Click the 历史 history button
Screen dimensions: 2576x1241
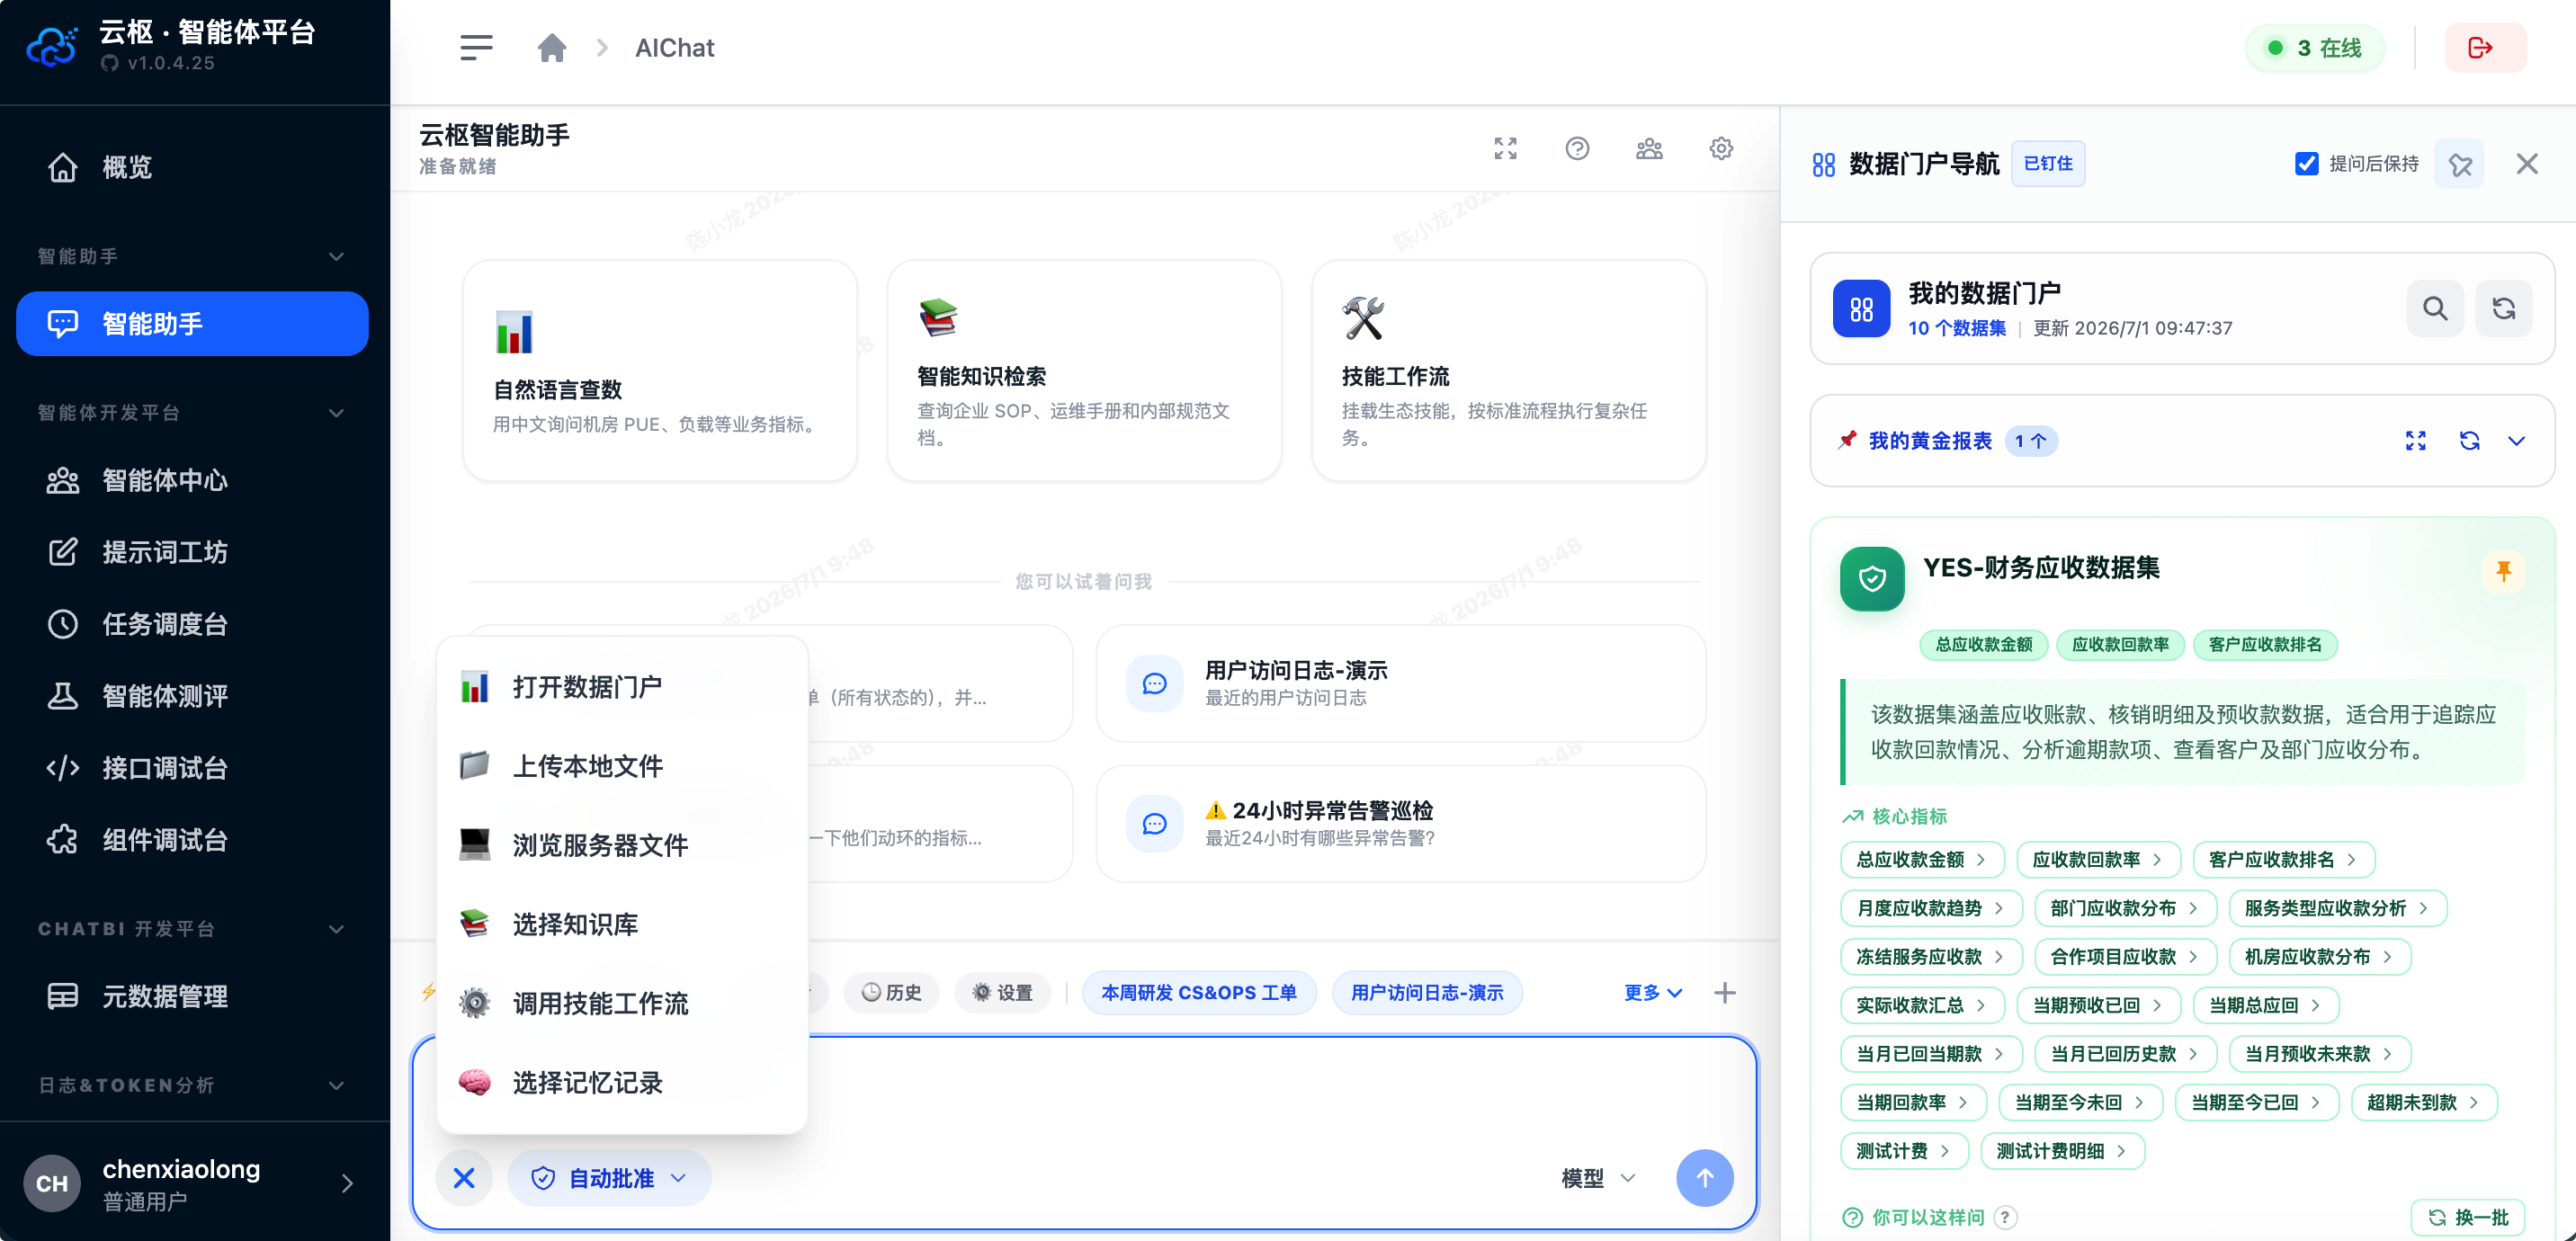(x=891, y=992)
